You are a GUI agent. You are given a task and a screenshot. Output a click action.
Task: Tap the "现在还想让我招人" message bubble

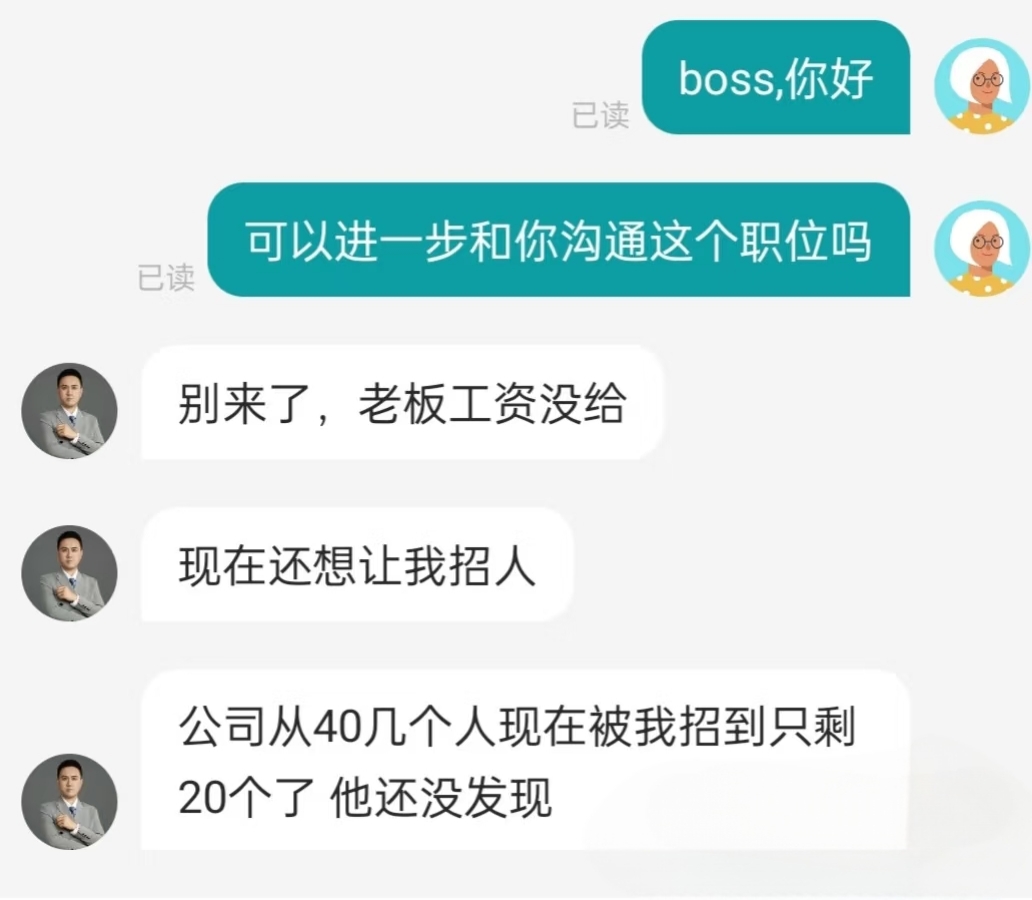(x=357, y=565)
